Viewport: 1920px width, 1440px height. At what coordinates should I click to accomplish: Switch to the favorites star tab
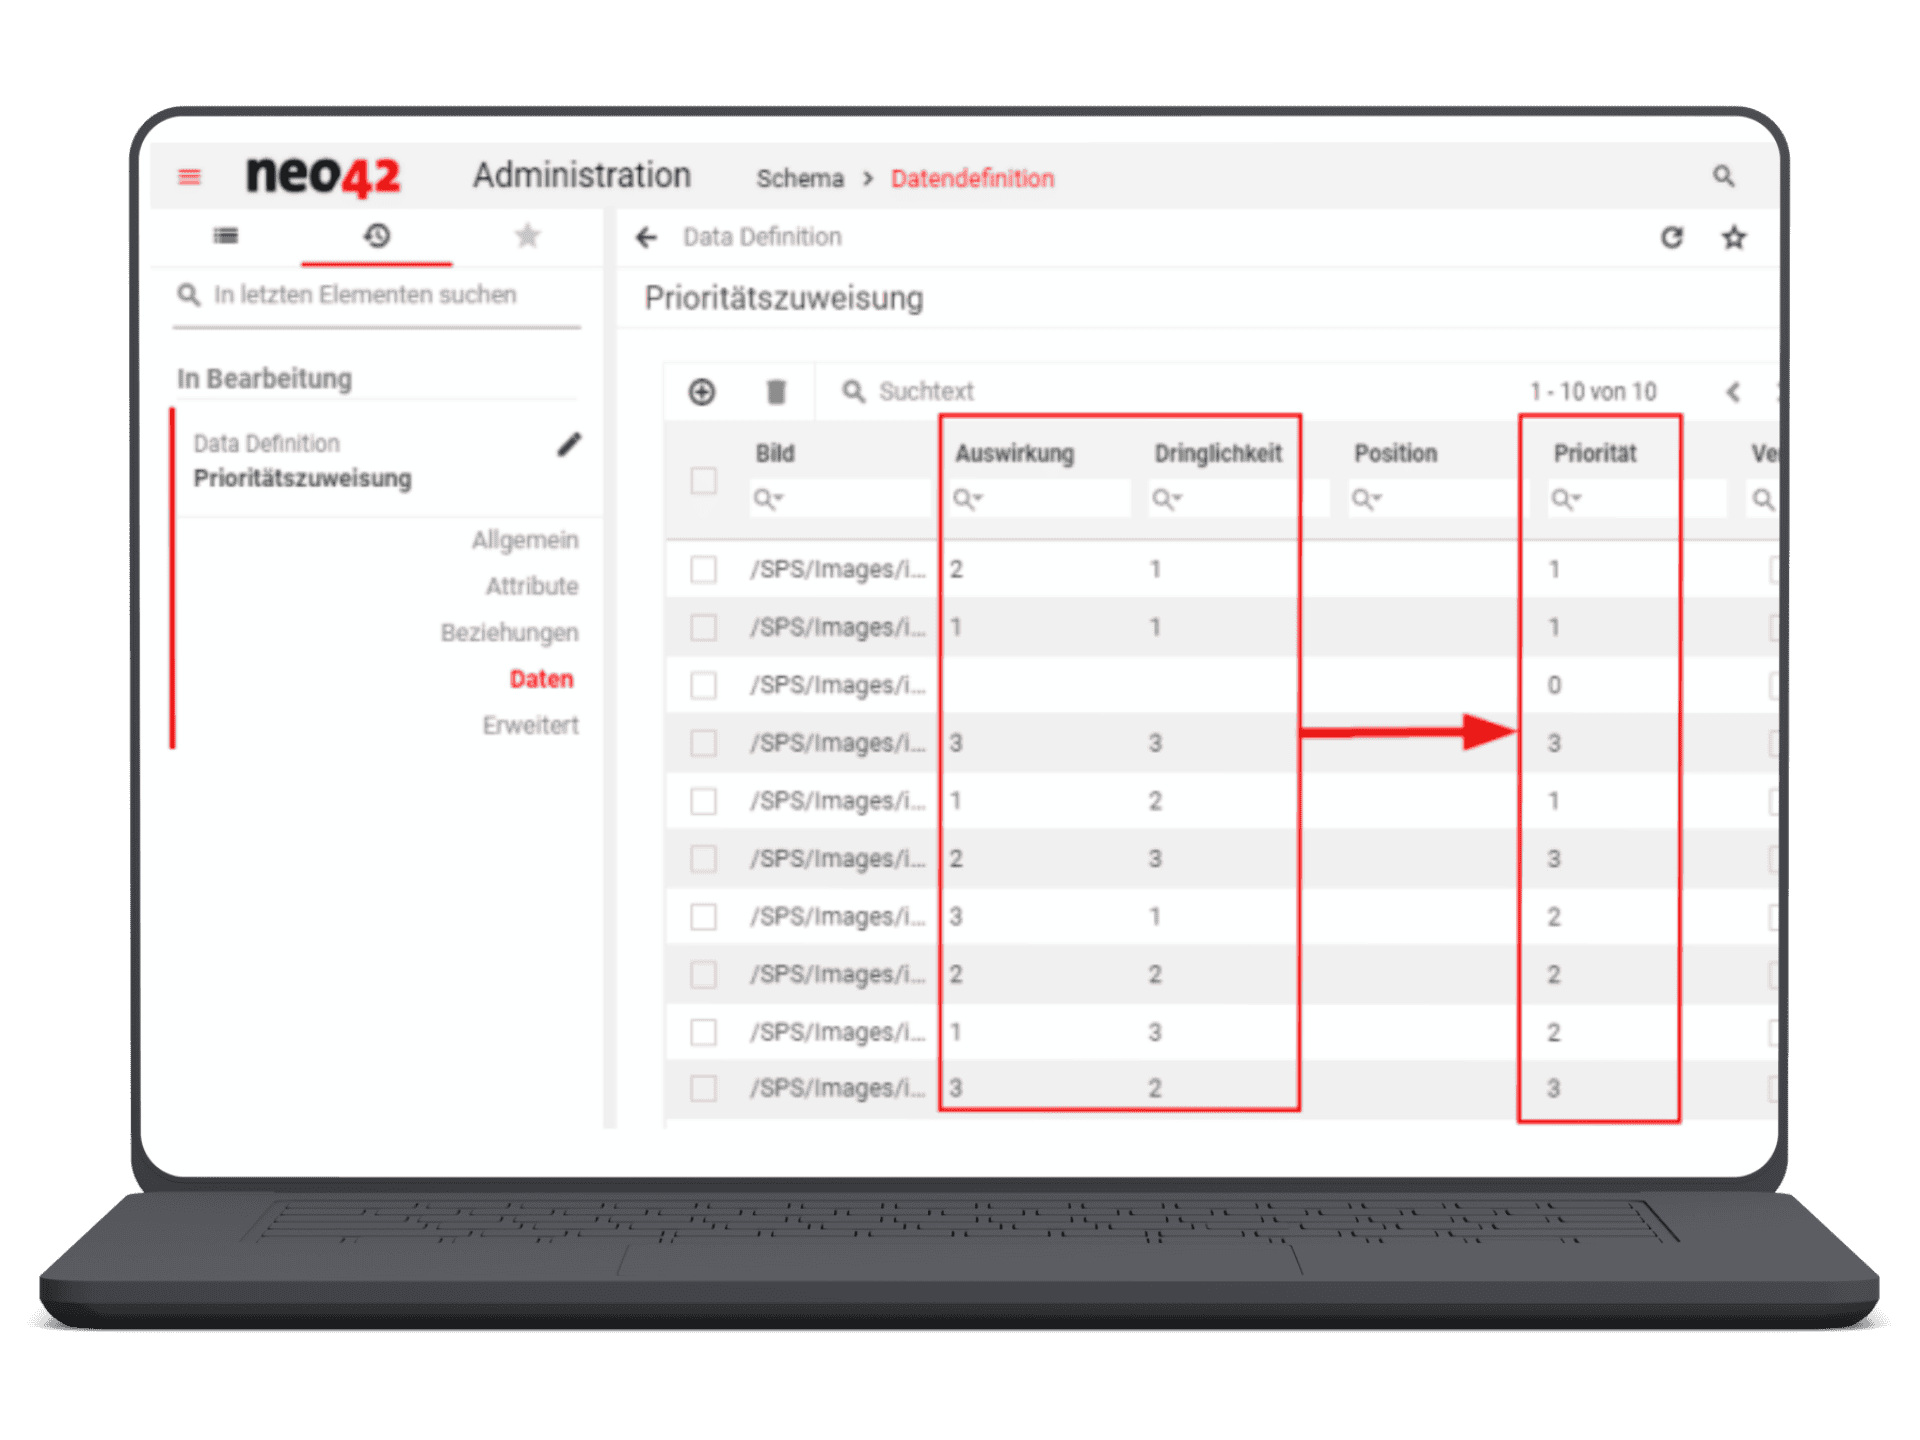point(527,236)
